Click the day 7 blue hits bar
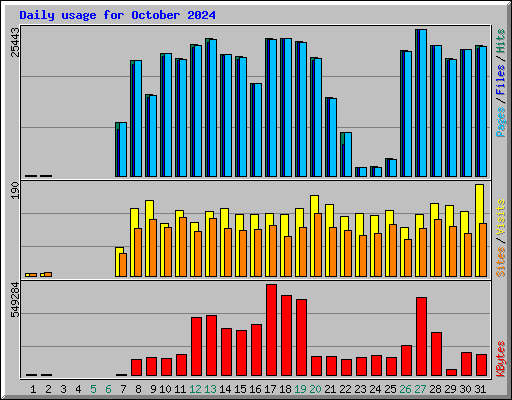The image size is (512, 400). pyautogui.click(x=123, y=149)
